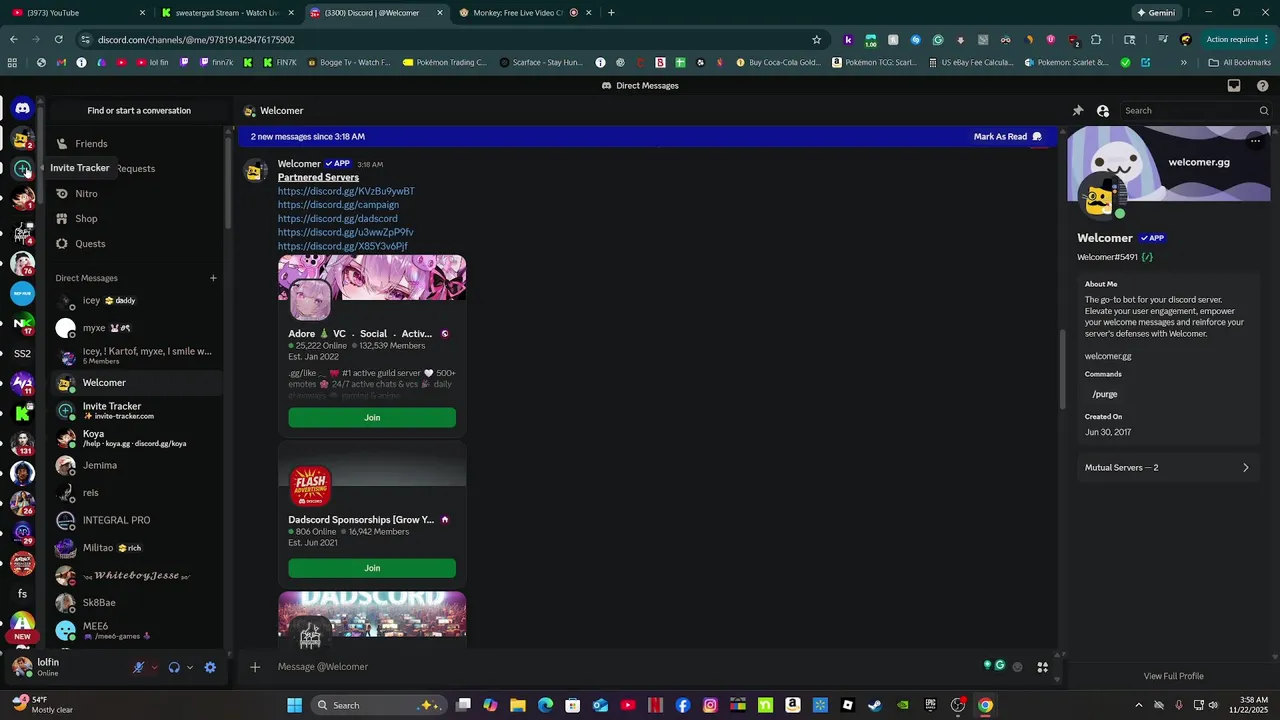Show more bookmarks with the chevron

[1183, 62]
